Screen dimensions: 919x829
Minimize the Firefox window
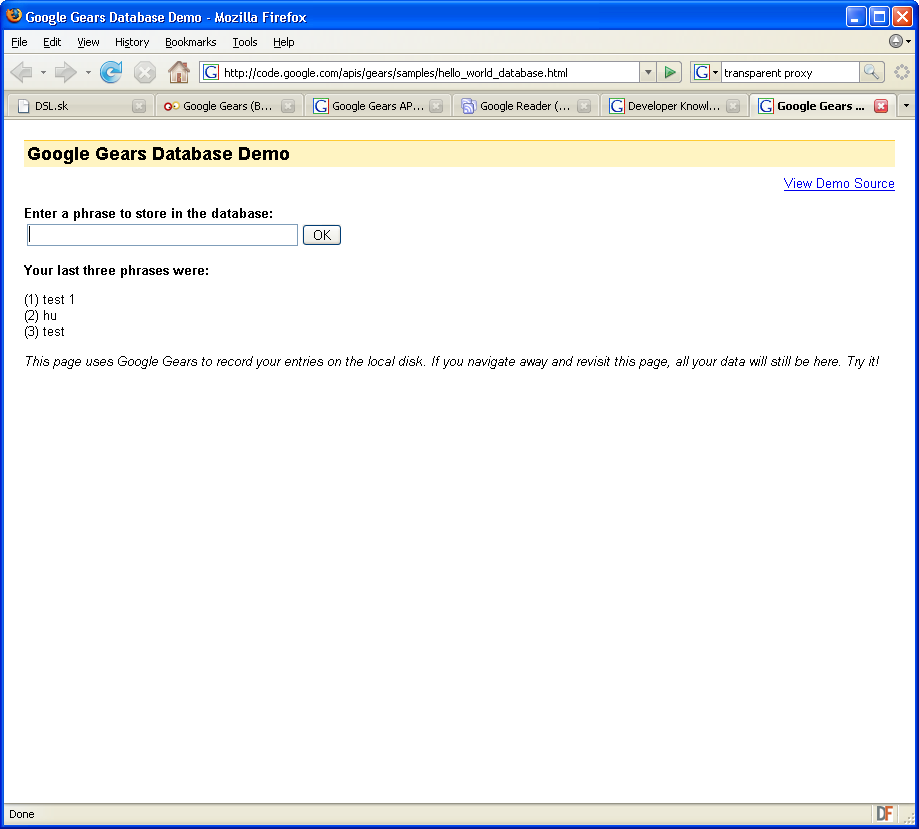856,16
